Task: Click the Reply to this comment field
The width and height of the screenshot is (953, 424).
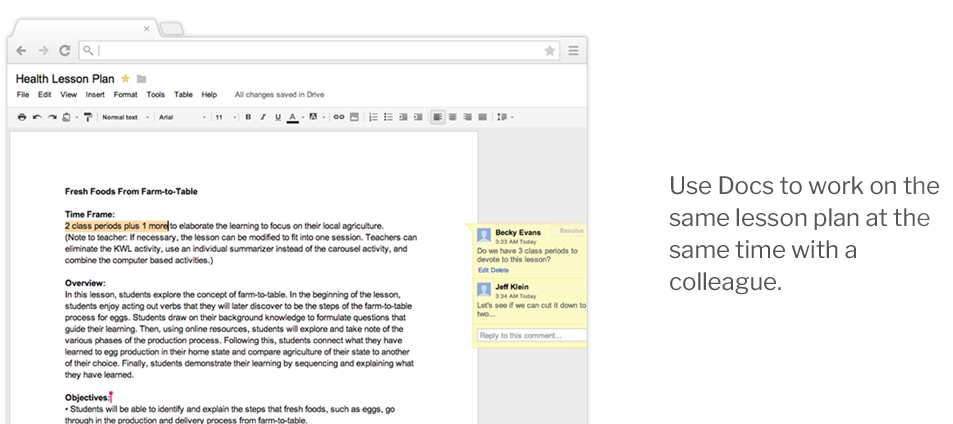Action: 532,335
